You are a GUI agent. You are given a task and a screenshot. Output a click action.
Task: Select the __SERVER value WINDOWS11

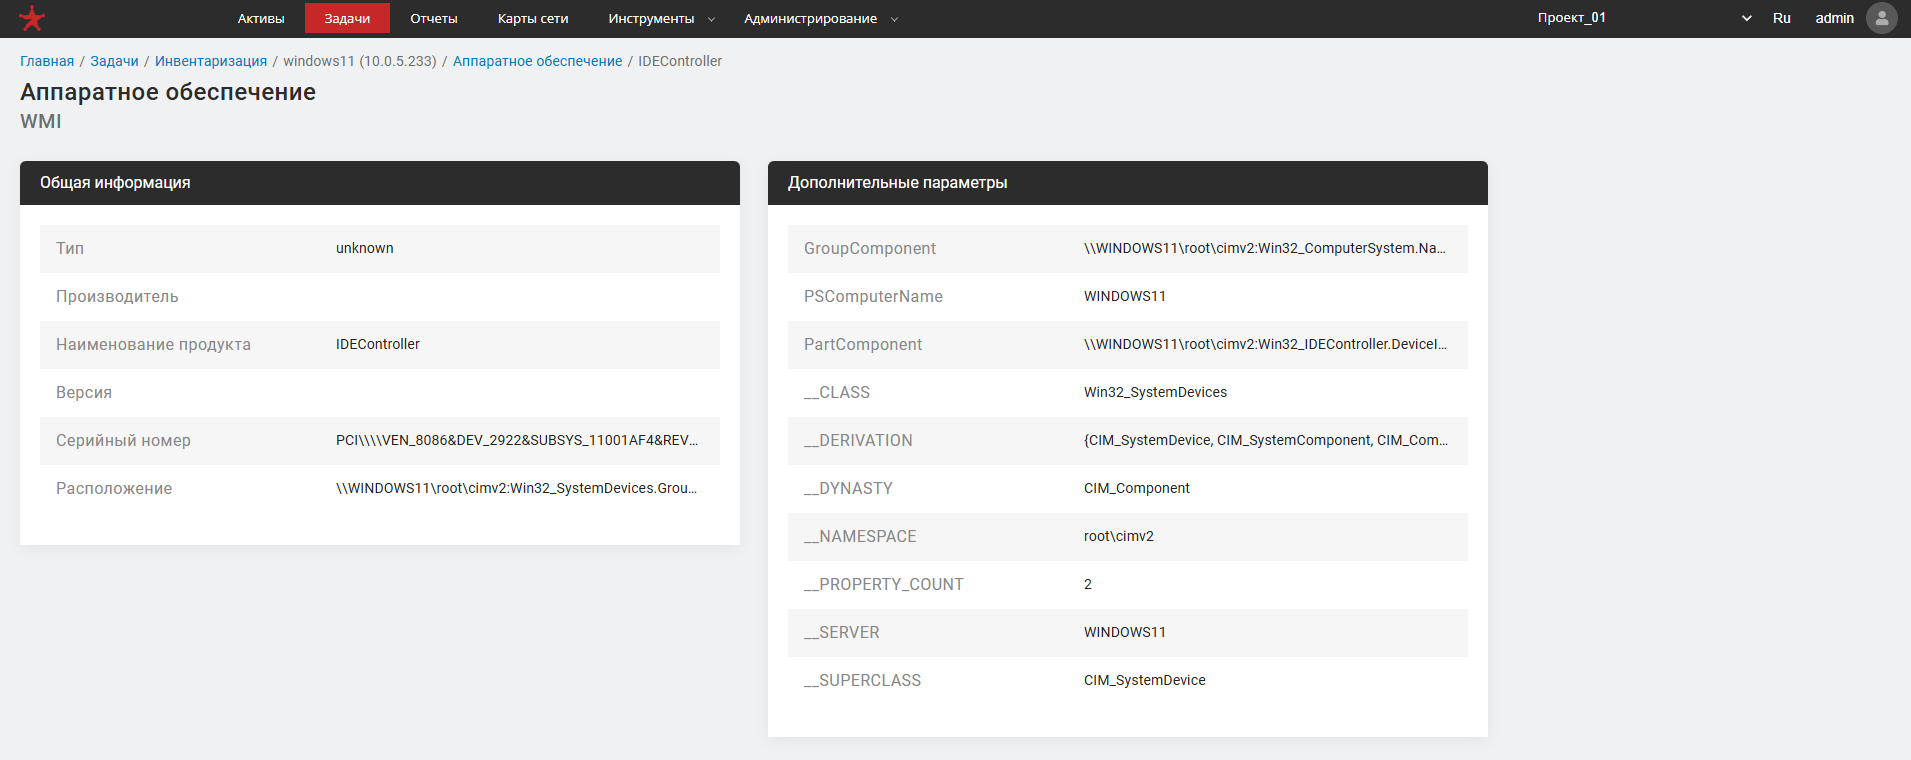click(1125, 632)
